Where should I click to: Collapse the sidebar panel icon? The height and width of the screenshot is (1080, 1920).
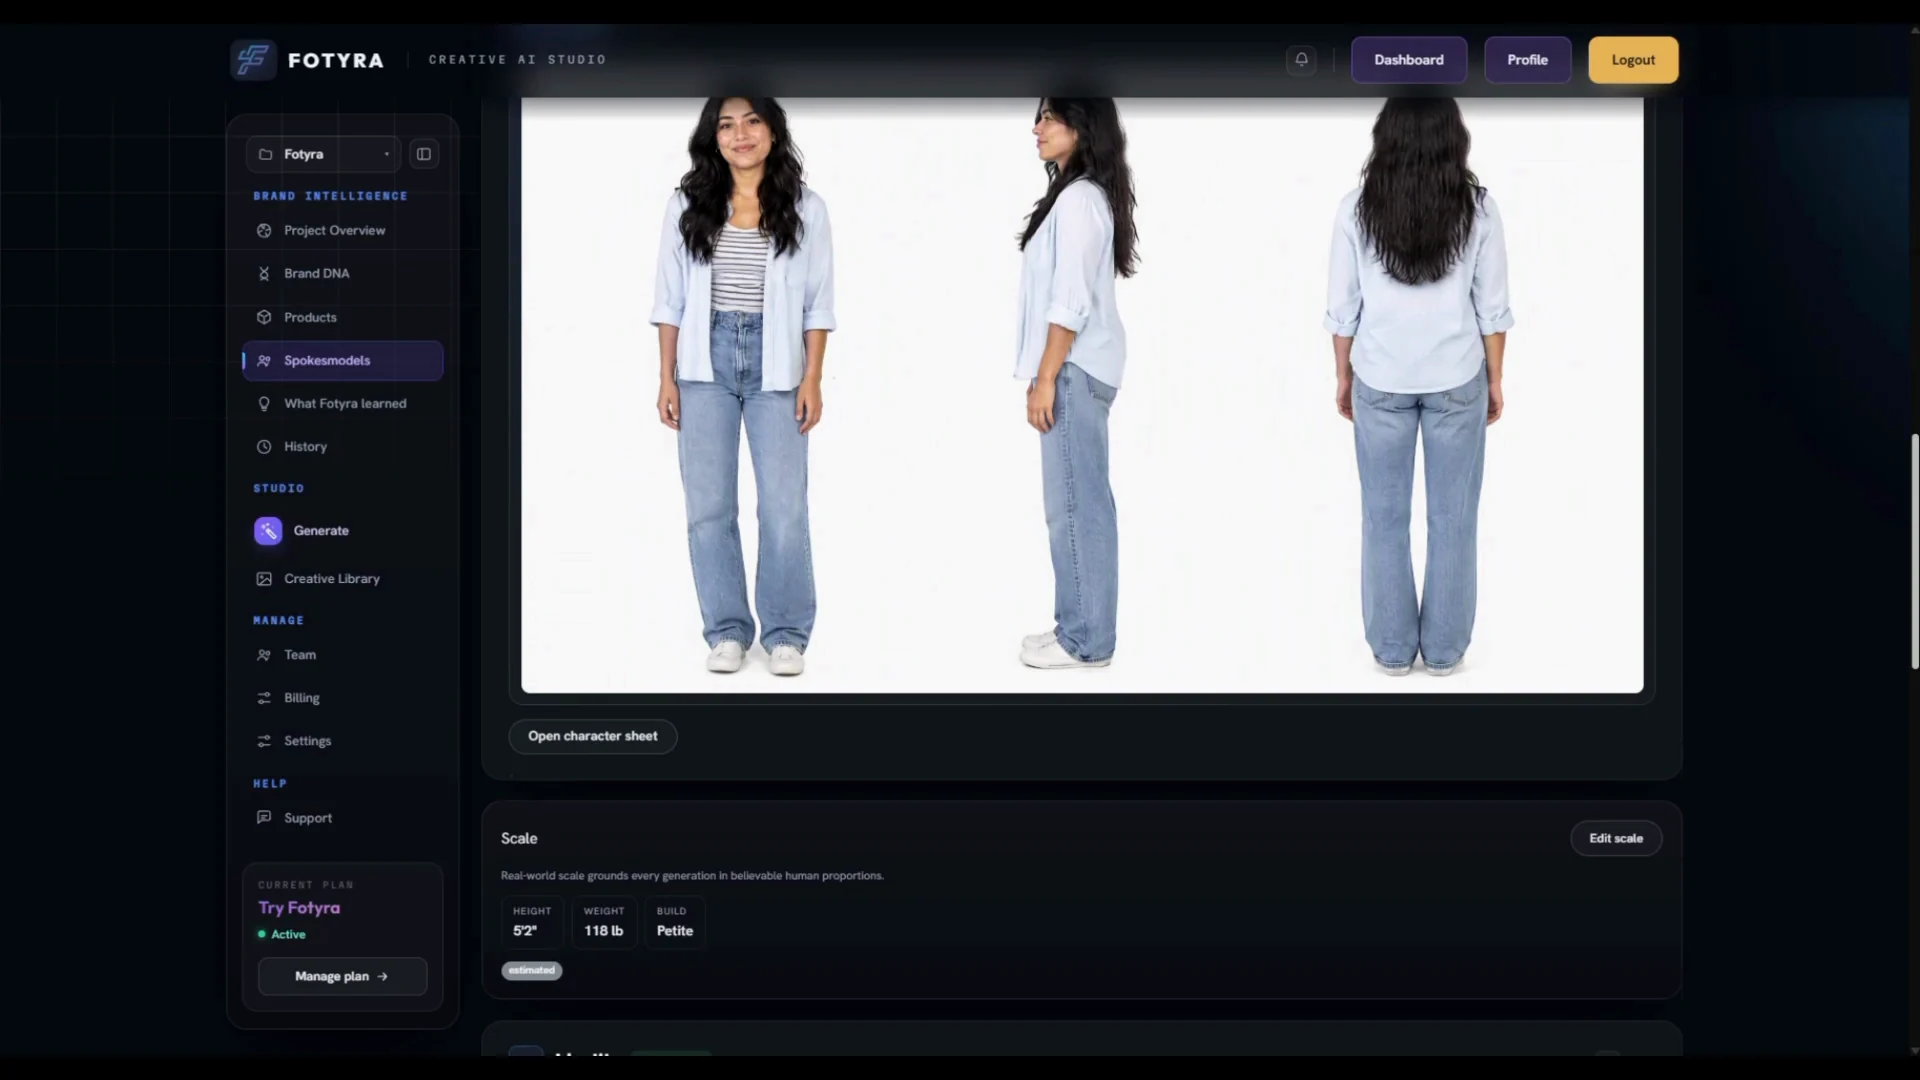pyautogui.click(x=424, y=154)
